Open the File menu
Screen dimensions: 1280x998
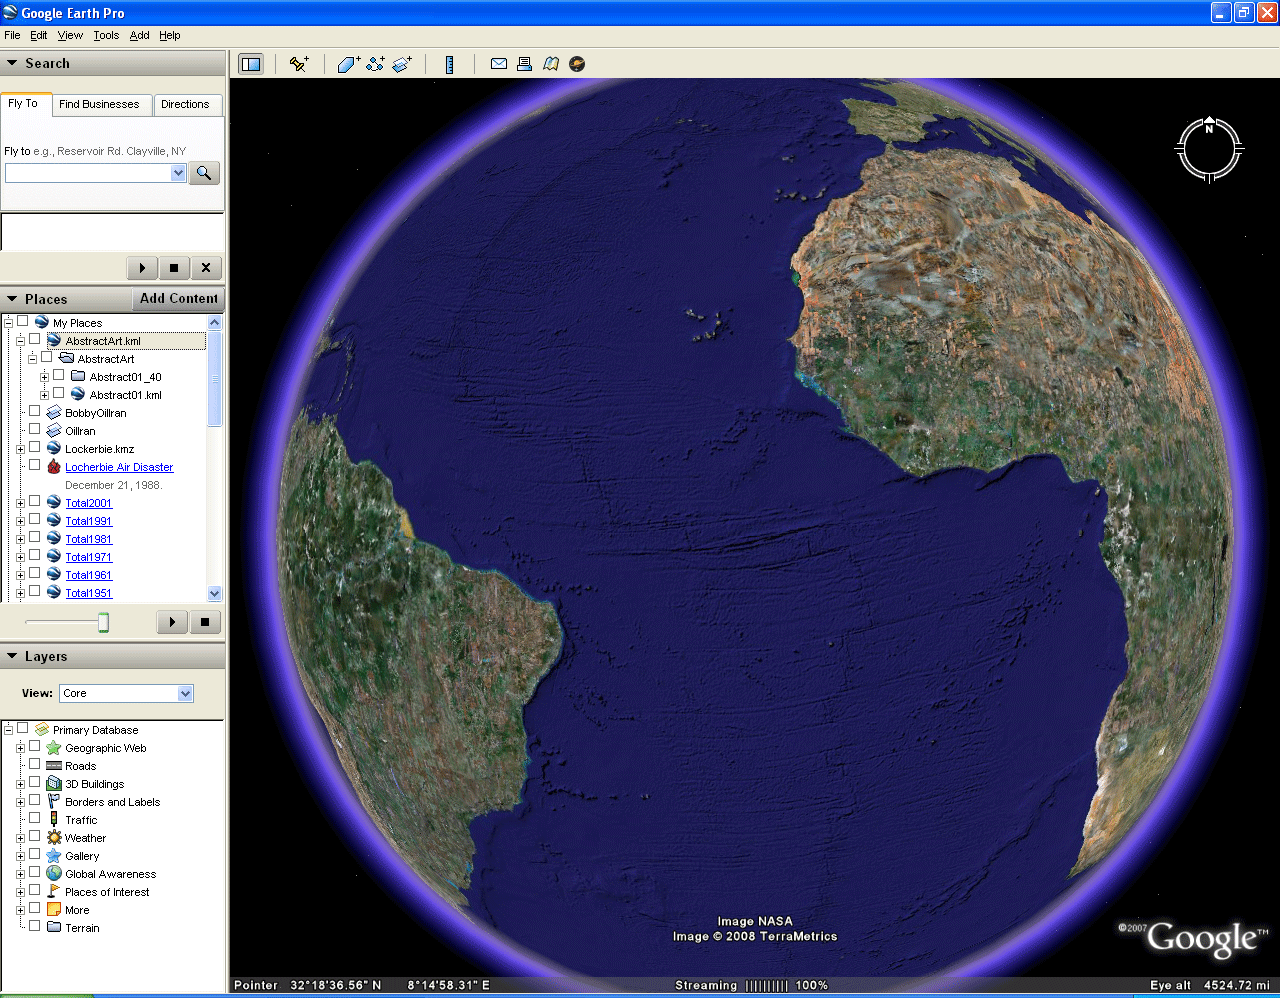tap(12, 35)
